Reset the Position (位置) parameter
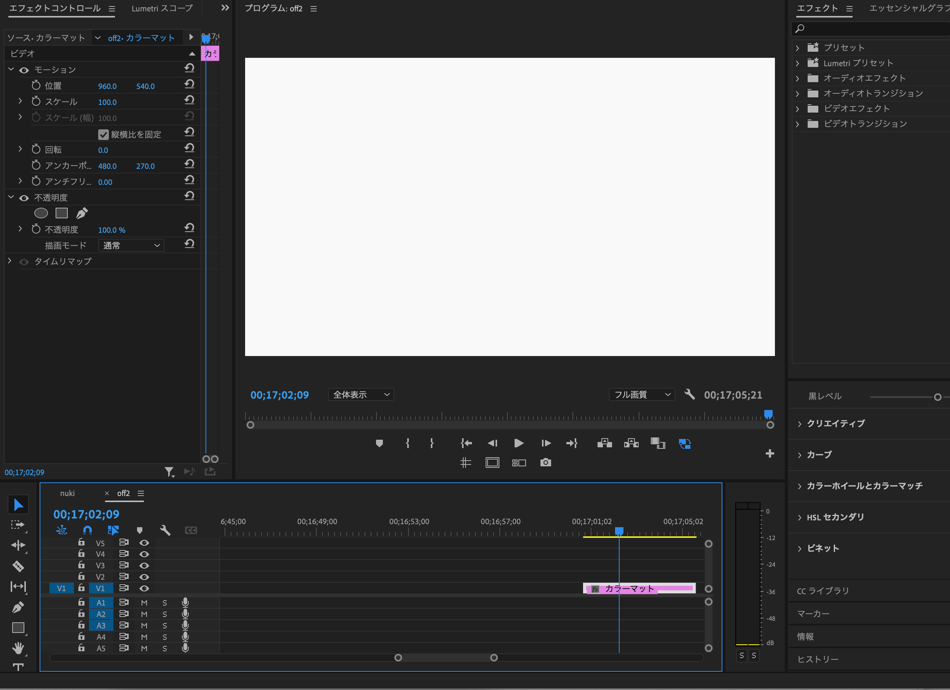950x690 pixels. pos(189,85)
